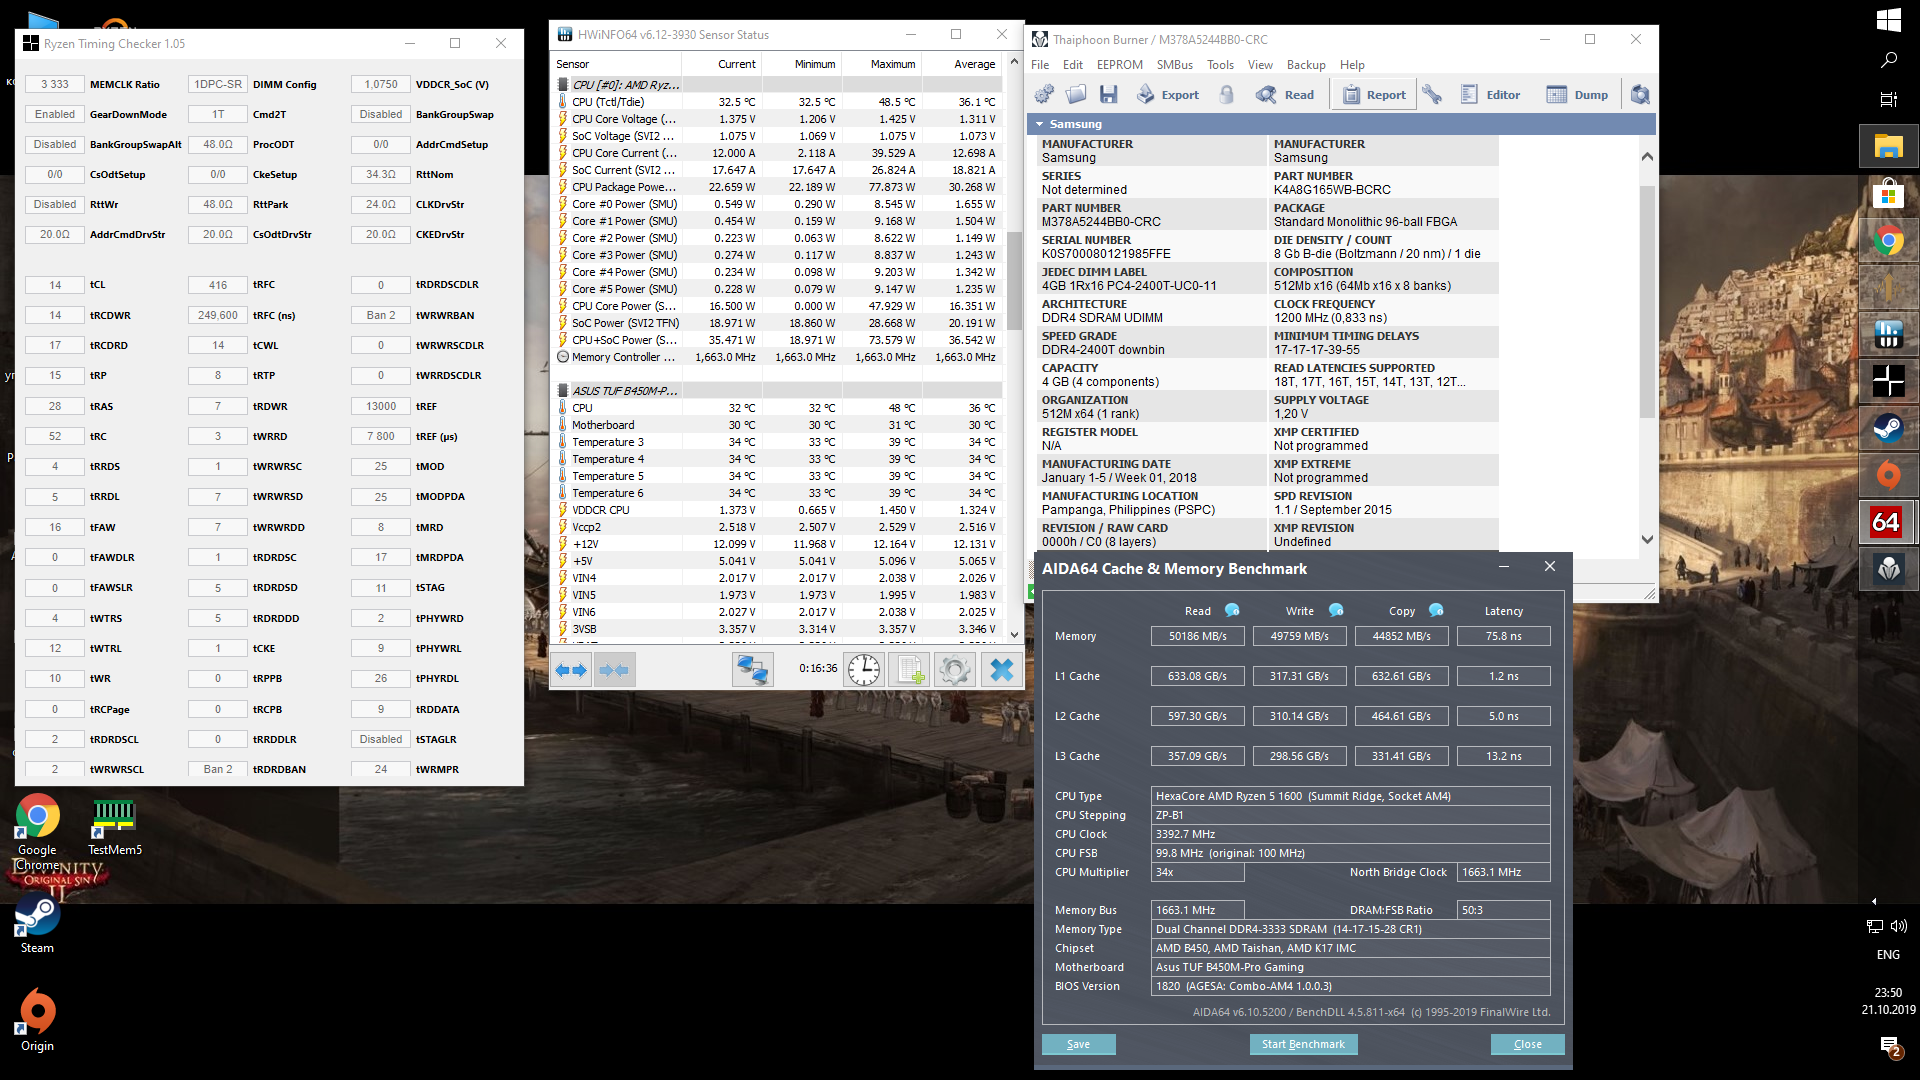Click the Write column info icon in AIDA64

click(1336, 610)
